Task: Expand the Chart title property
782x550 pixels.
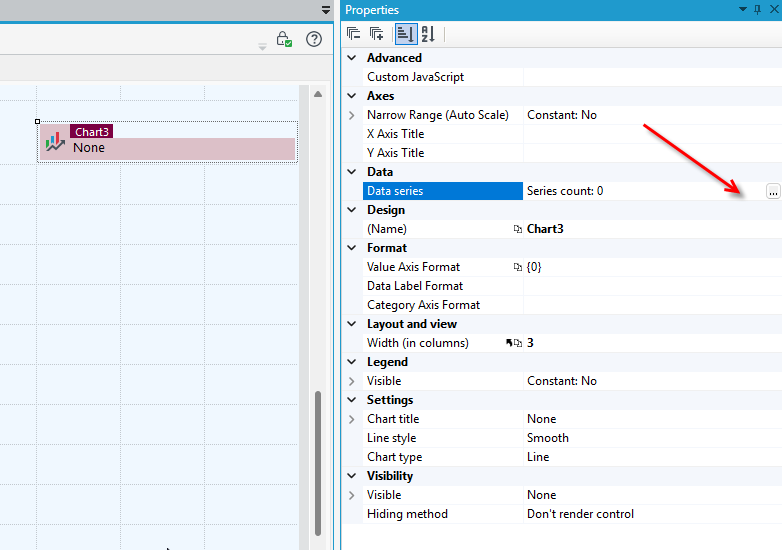Action: tap(352, 419)
